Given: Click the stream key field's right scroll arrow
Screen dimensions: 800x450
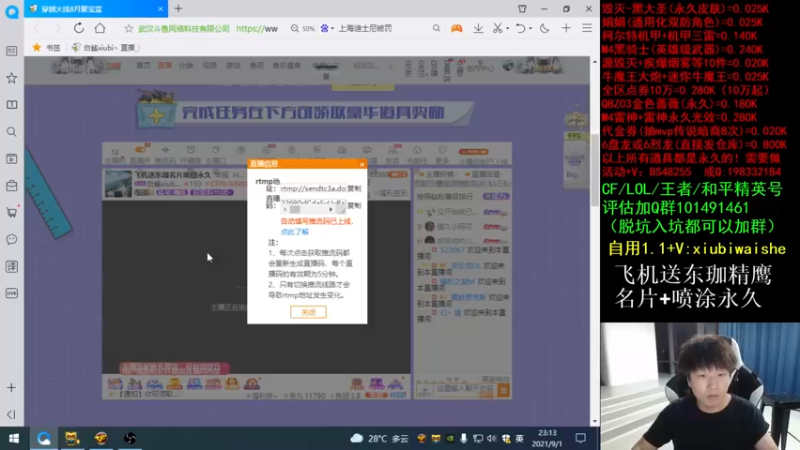Looking at the screenshot, I should (x=331, y=210).
